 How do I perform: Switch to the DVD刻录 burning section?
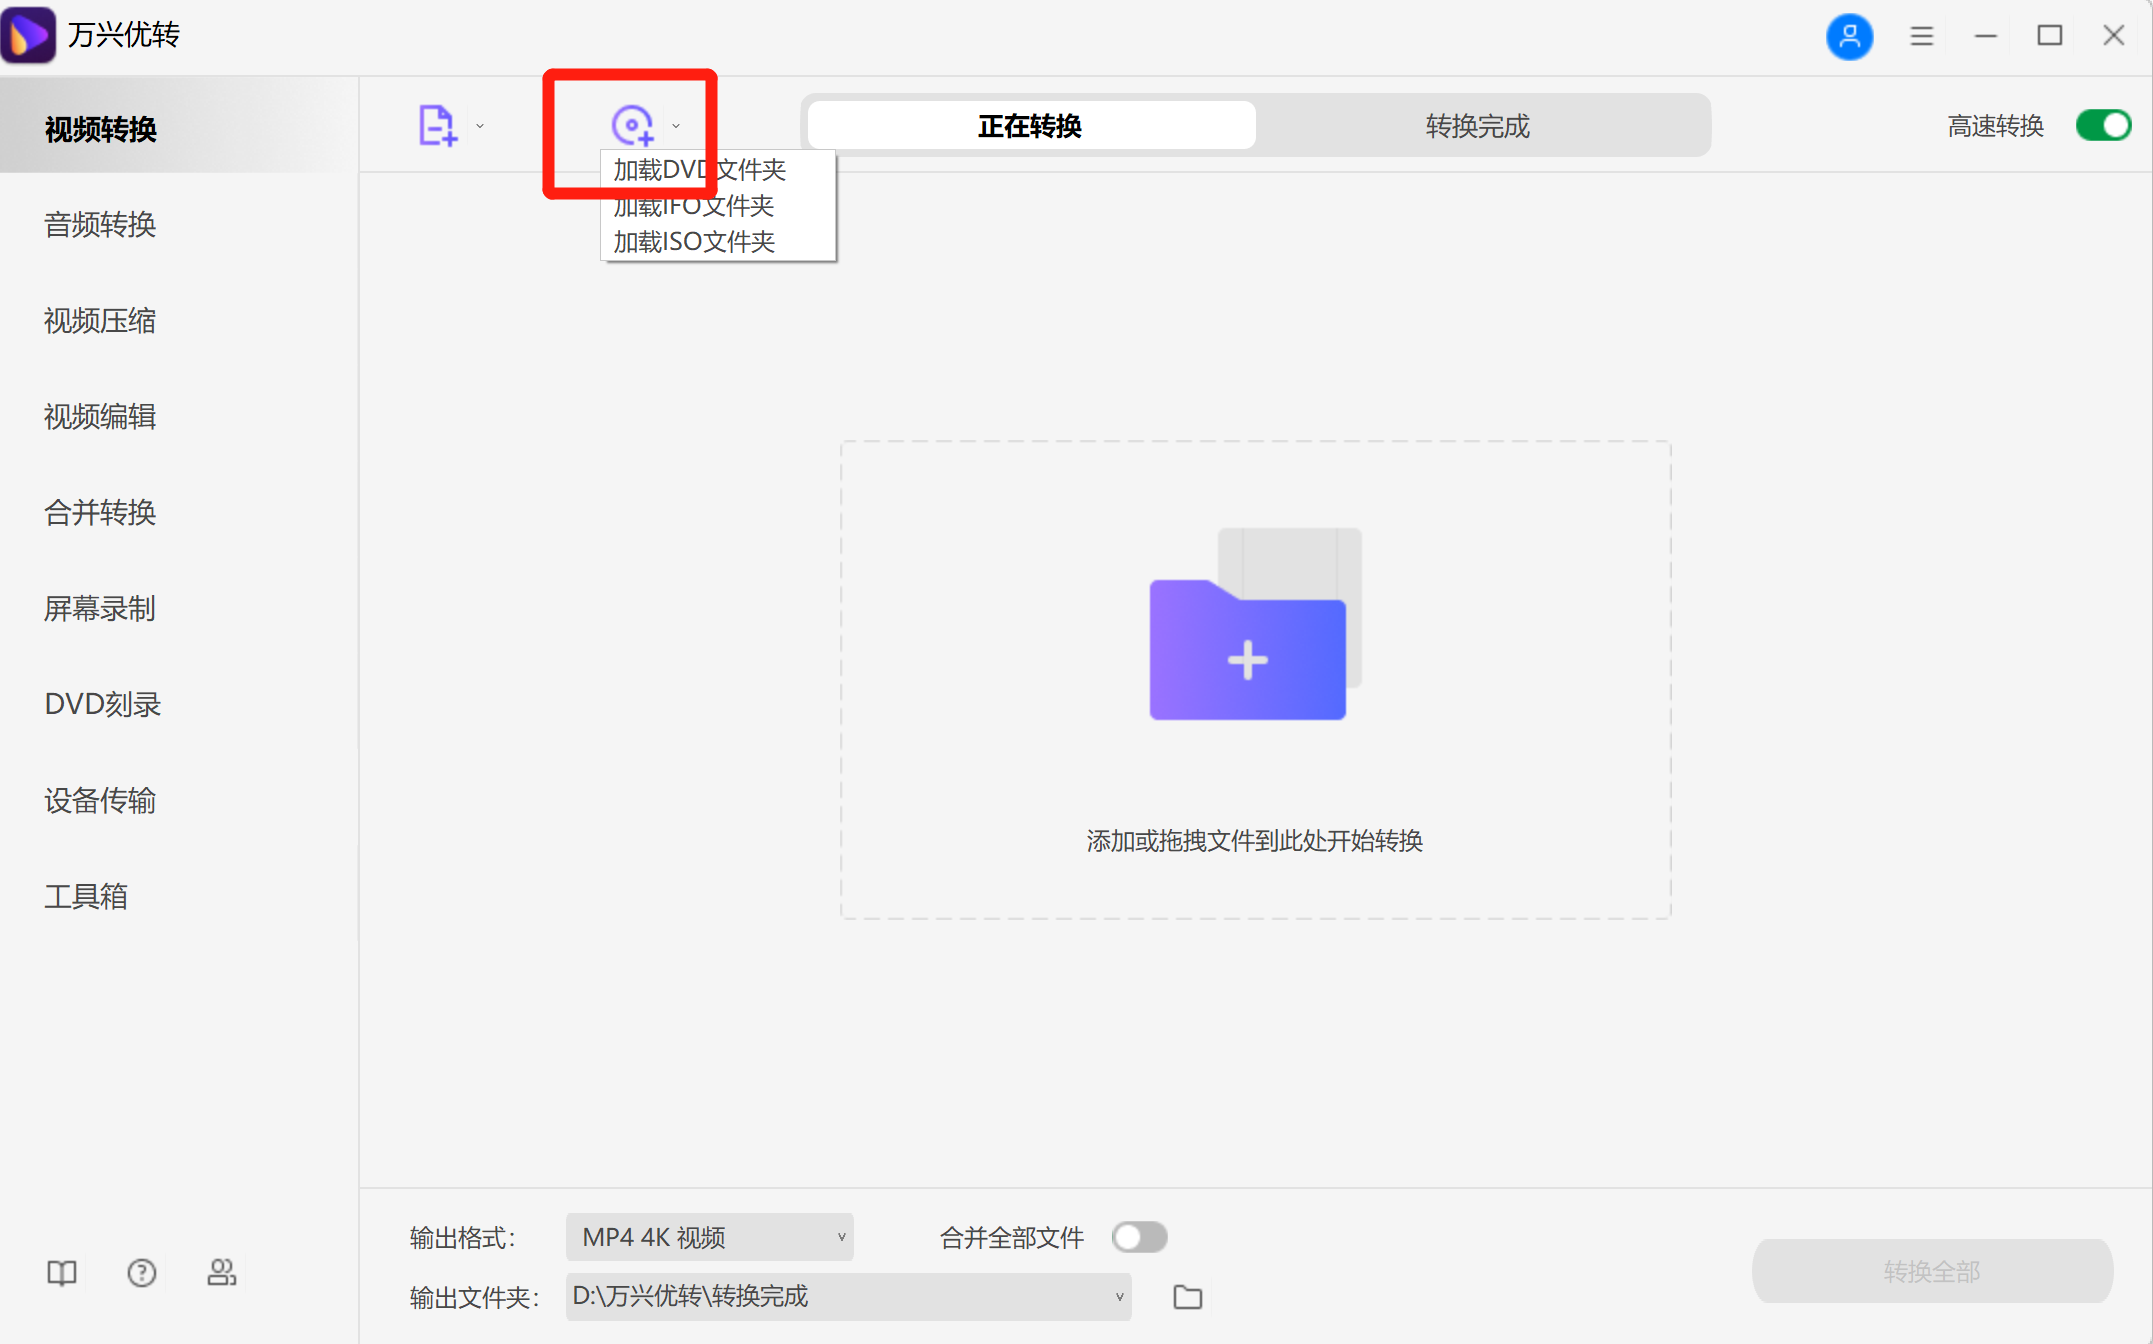point(103,703)
